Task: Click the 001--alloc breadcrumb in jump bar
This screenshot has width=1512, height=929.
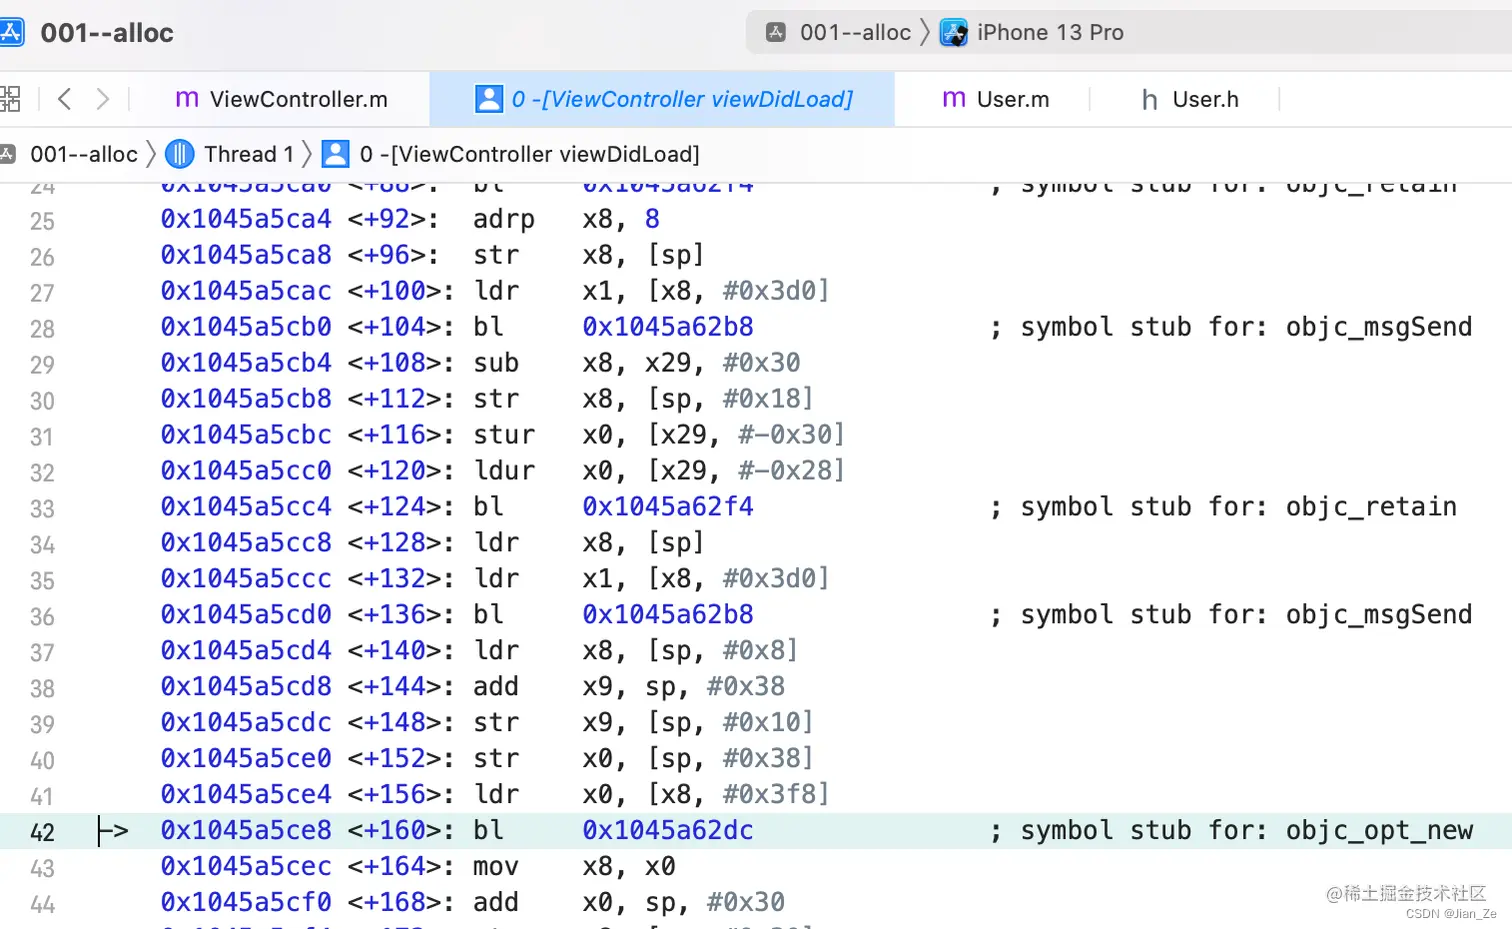Action: pyautogui.click(x=84, y=154)
